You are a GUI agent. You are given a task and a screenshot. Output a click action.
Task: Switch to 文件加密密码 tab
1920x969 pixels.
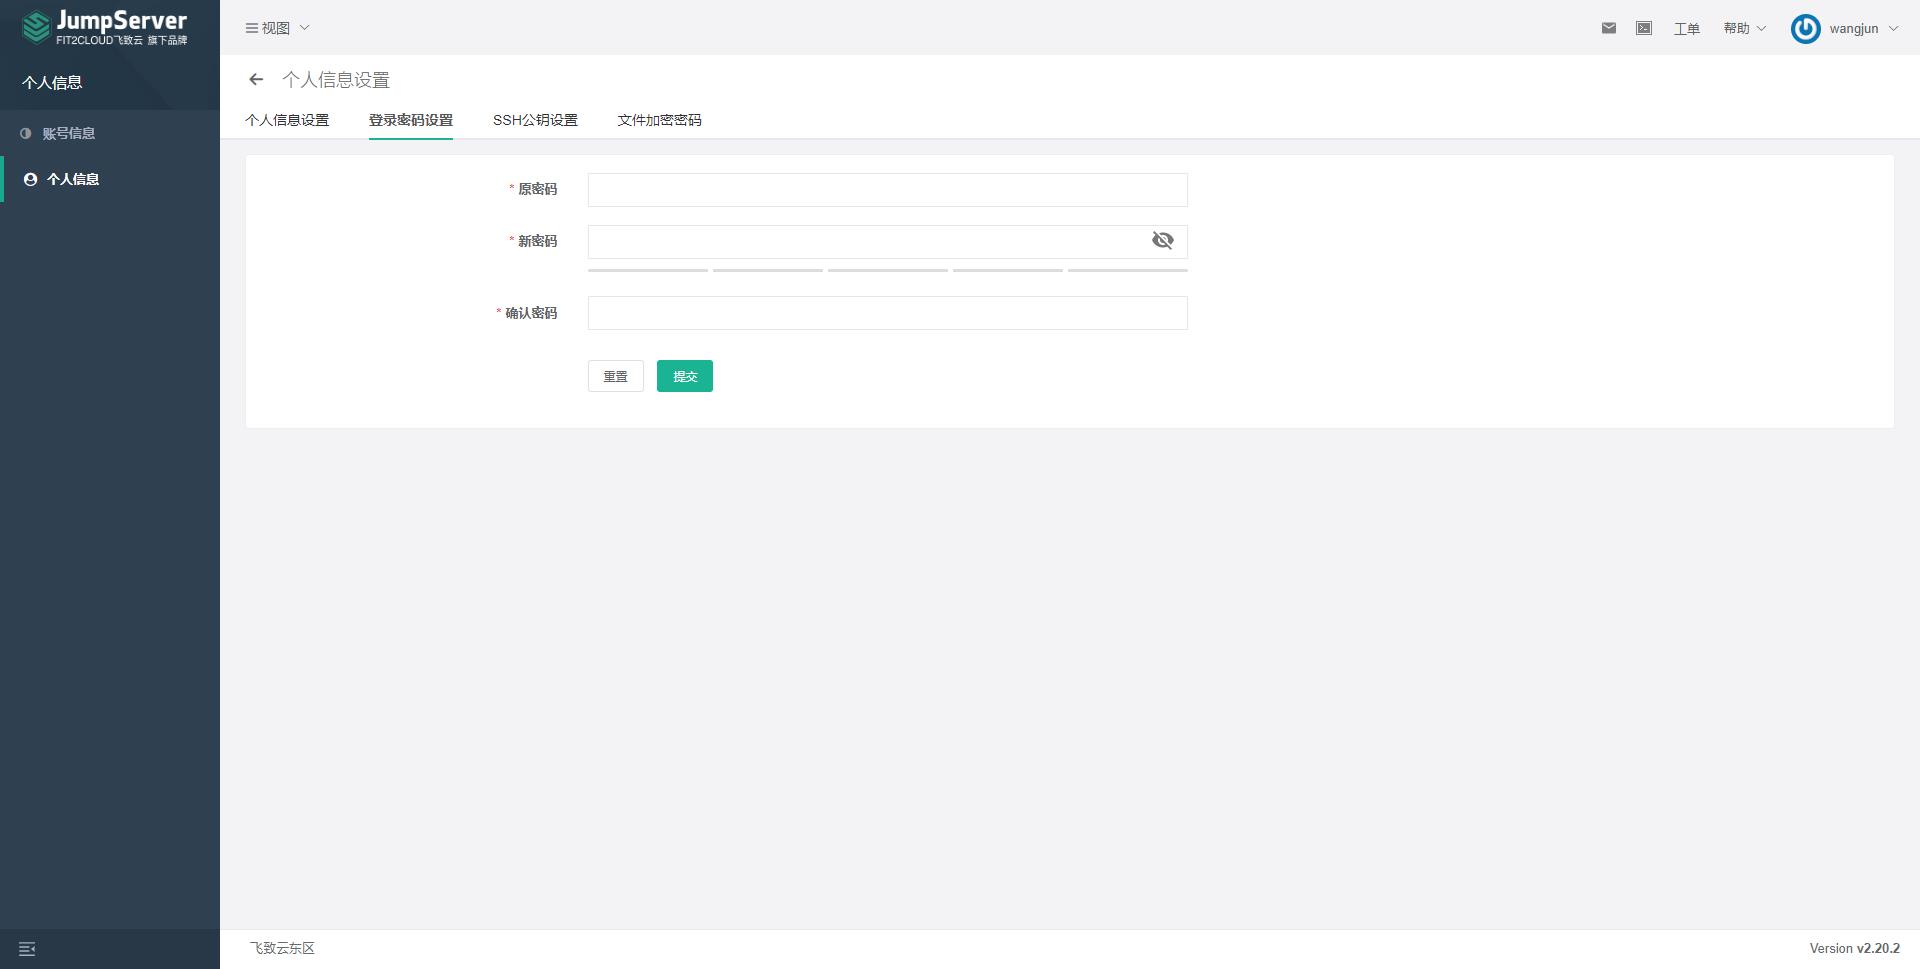click(659, 120)
